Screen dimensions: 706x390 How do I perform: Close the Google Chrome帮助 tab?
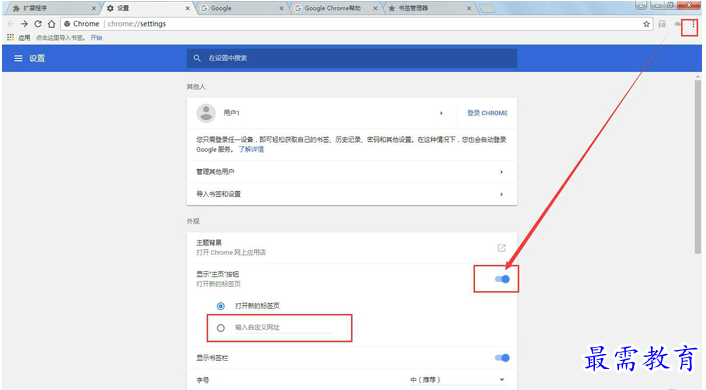coord(375,8)
